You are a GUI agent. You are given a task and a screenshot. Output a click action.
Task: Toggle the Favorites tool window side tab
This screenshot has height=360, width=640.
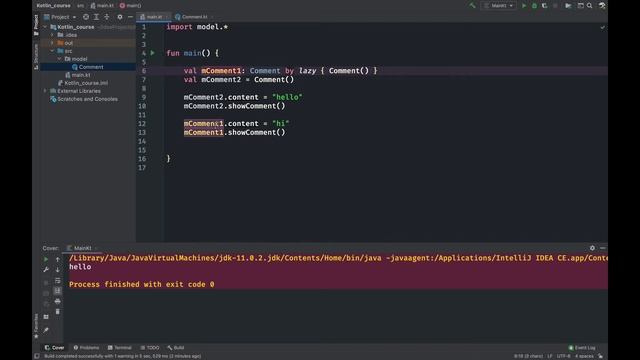[36, 326]
